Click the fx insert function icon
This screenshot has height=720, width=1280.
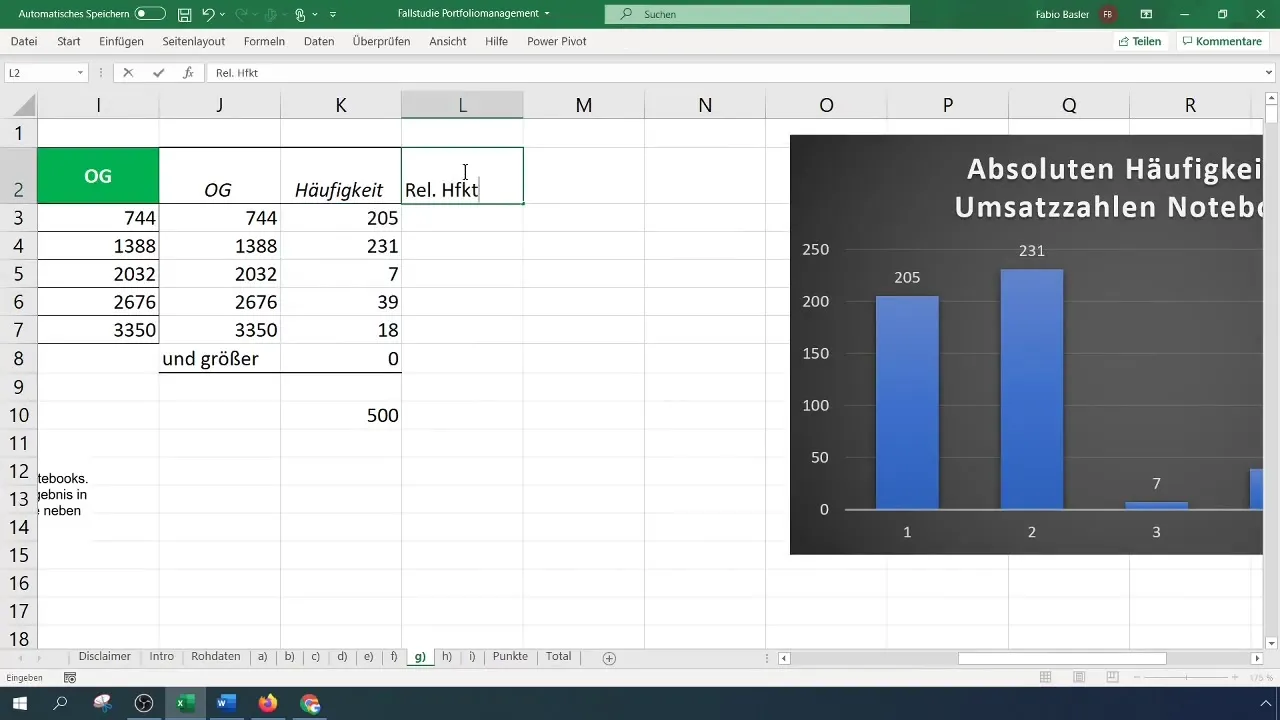point(188,73)
